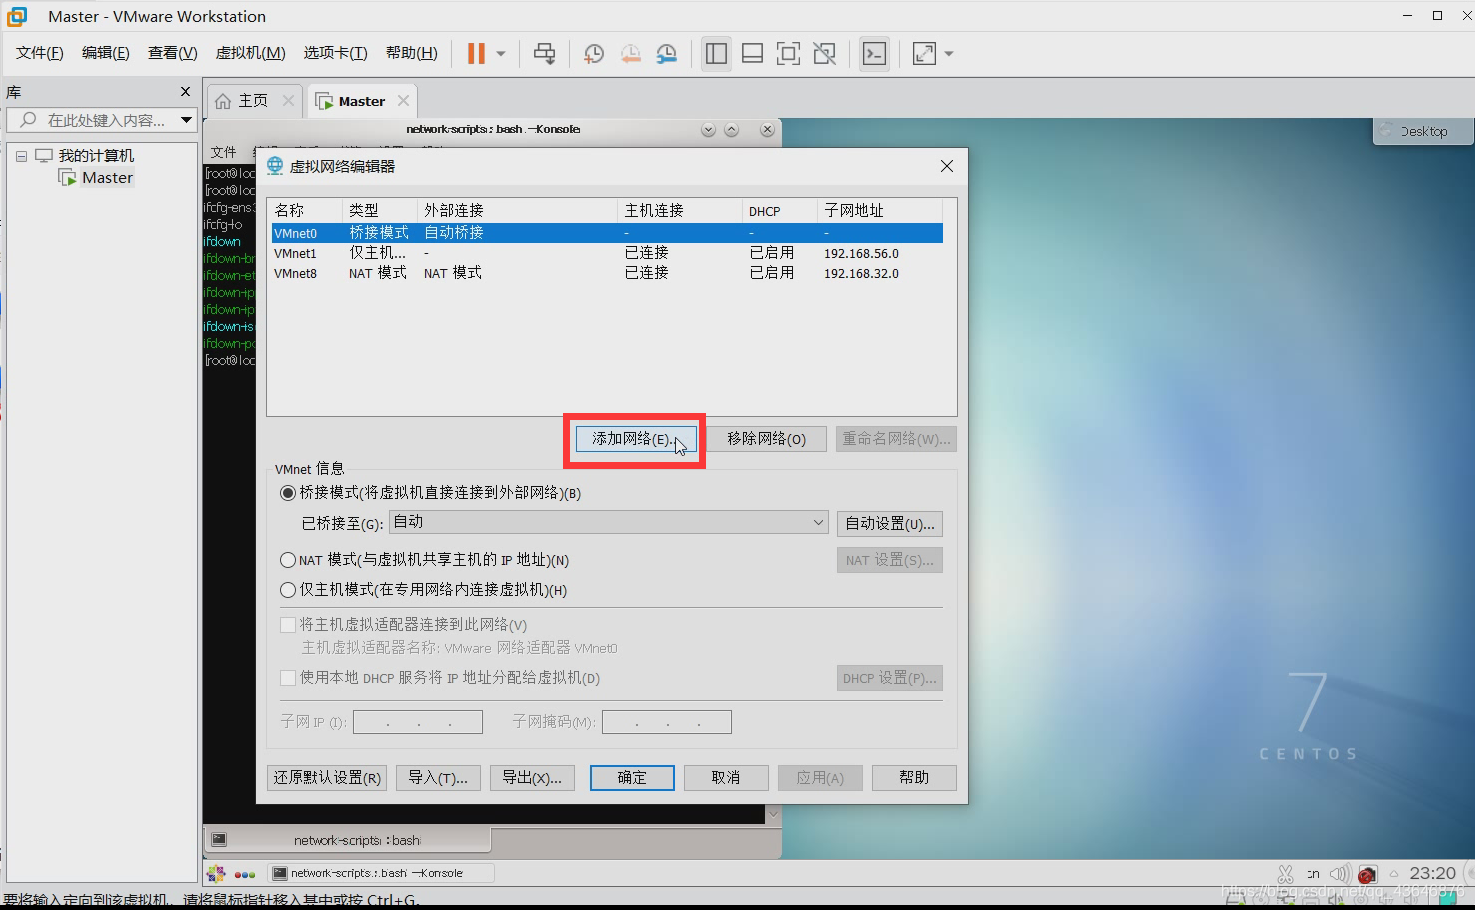Viewport: 1475px width, 910px height.
Task: Open the CentOS application launcher icon
Action: (x=216, y=873)
